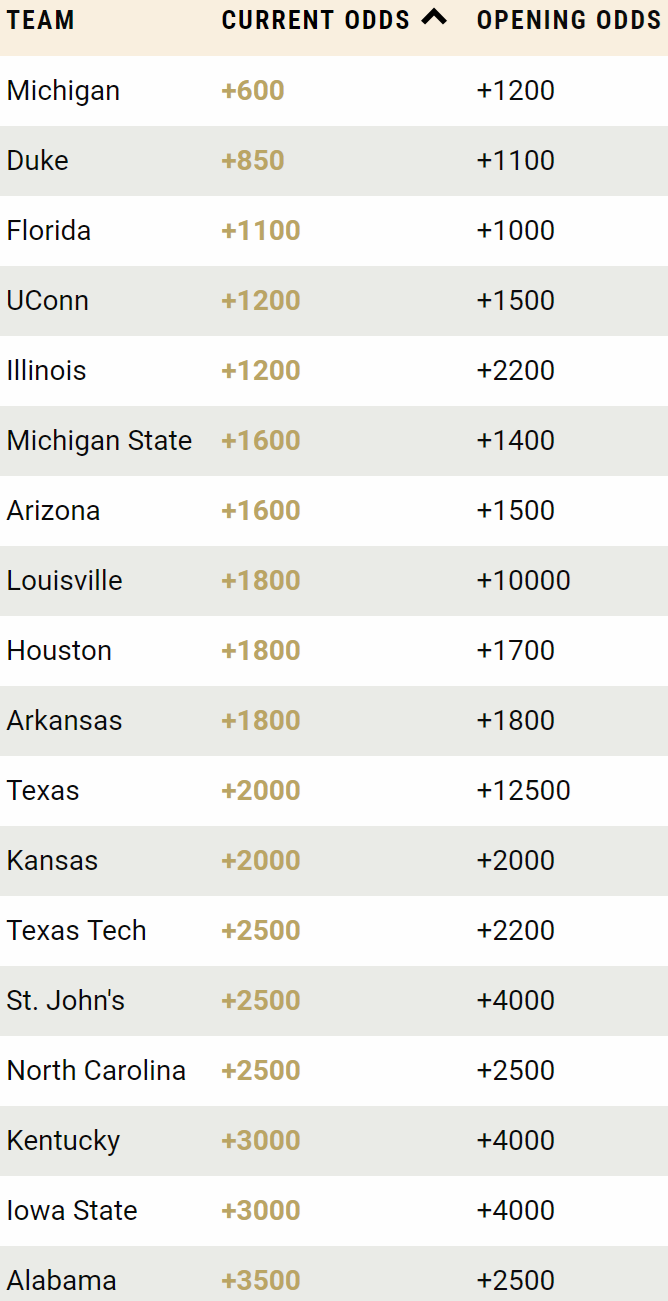
Task: Select Kansas current odds +2000
Action: pos(261,861)
